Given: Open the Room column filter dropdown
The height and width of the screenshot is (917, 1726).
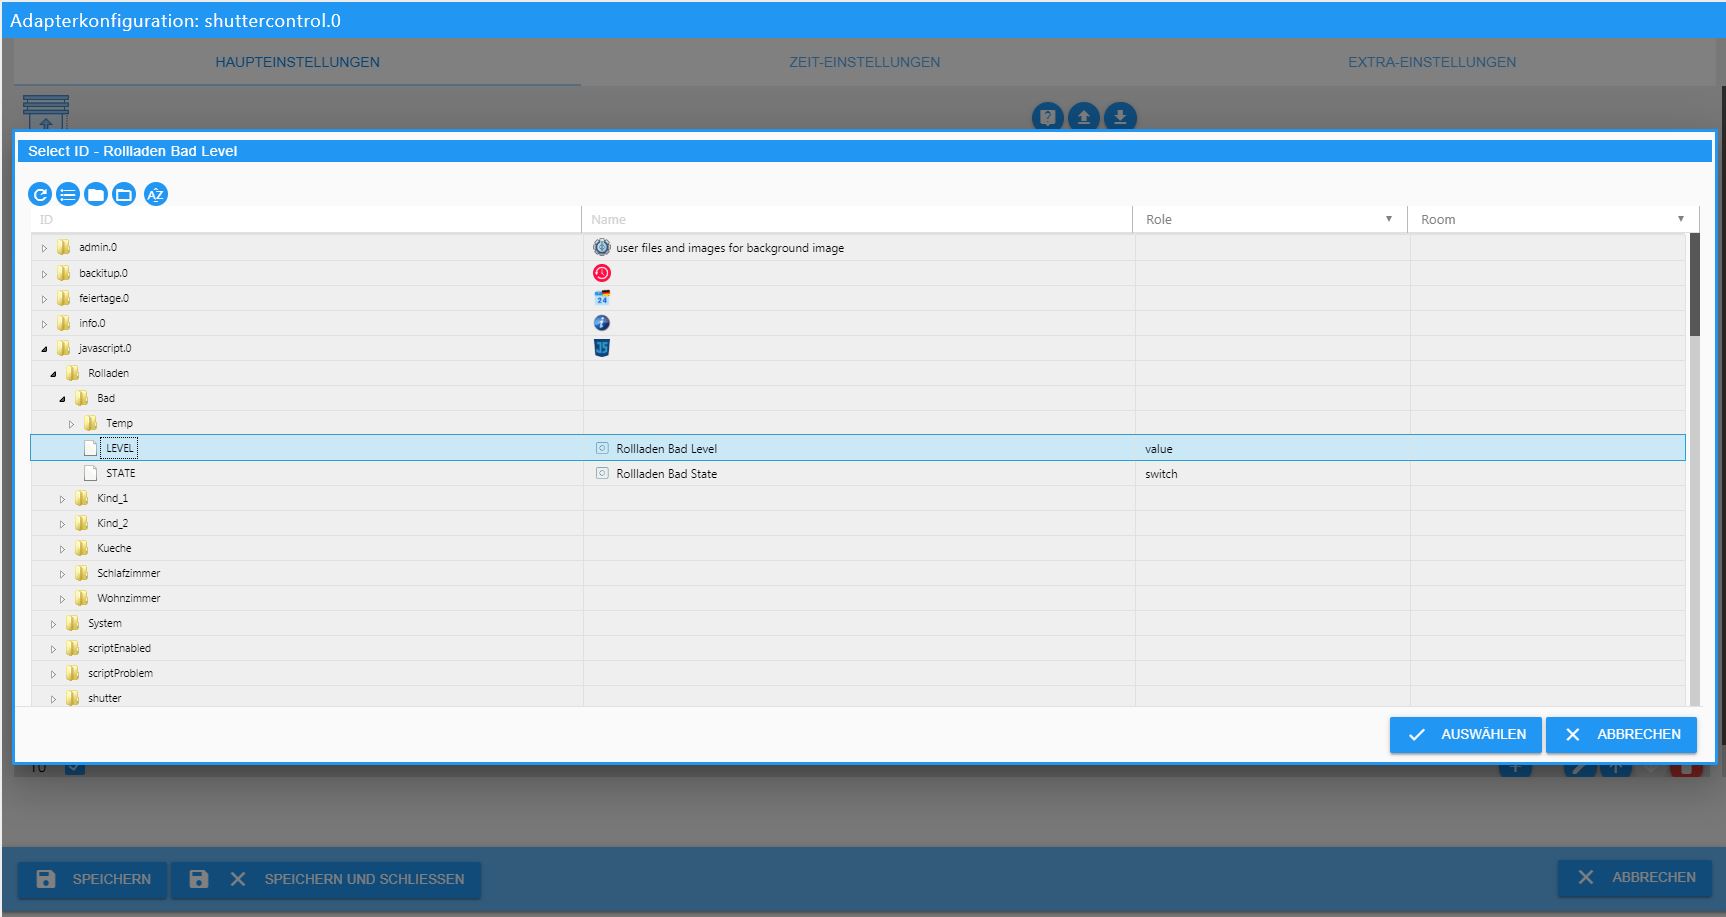Looking at the screenshot, I should tap(1680, 219).
